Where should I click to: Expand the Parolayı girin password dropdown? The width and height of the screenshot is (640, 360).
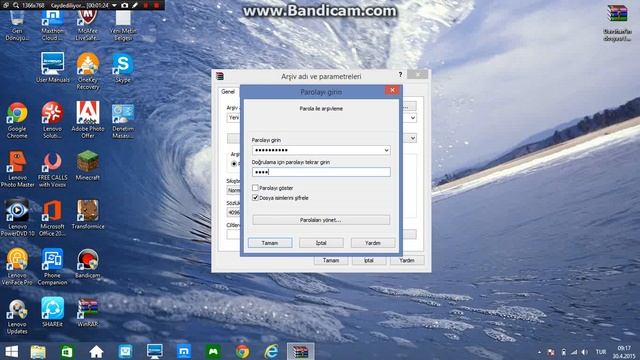coord(386,150)
